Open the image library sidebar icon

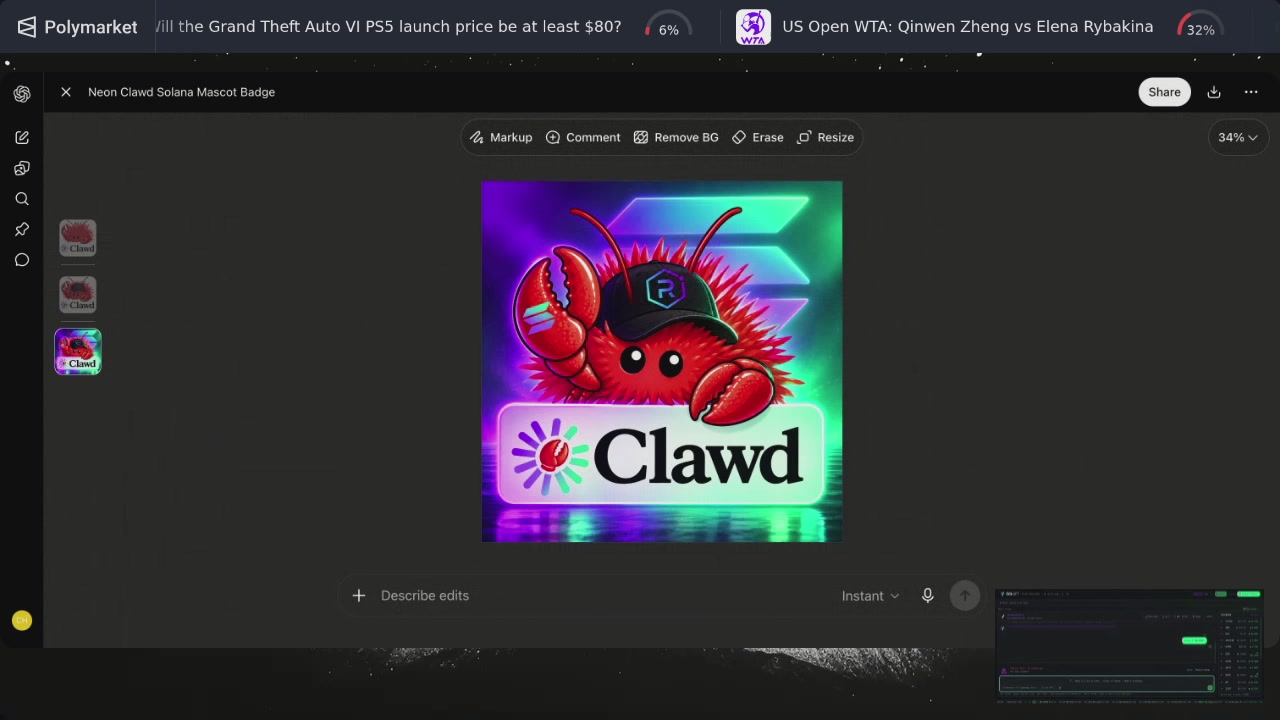pyautogui.click(x=22, y=168)
